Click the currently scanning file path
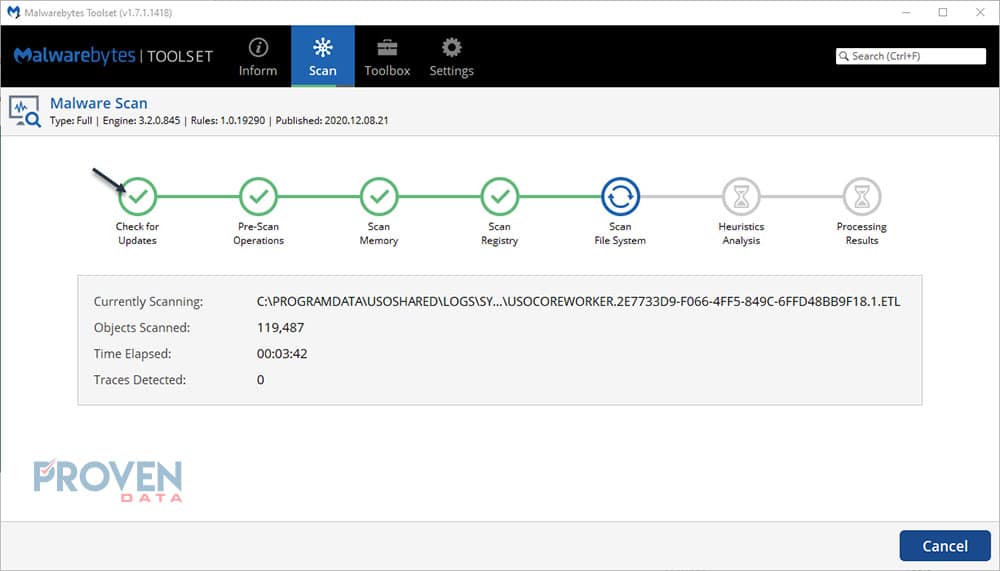Viewport: 1000px width, 571px height. [578, 301]
